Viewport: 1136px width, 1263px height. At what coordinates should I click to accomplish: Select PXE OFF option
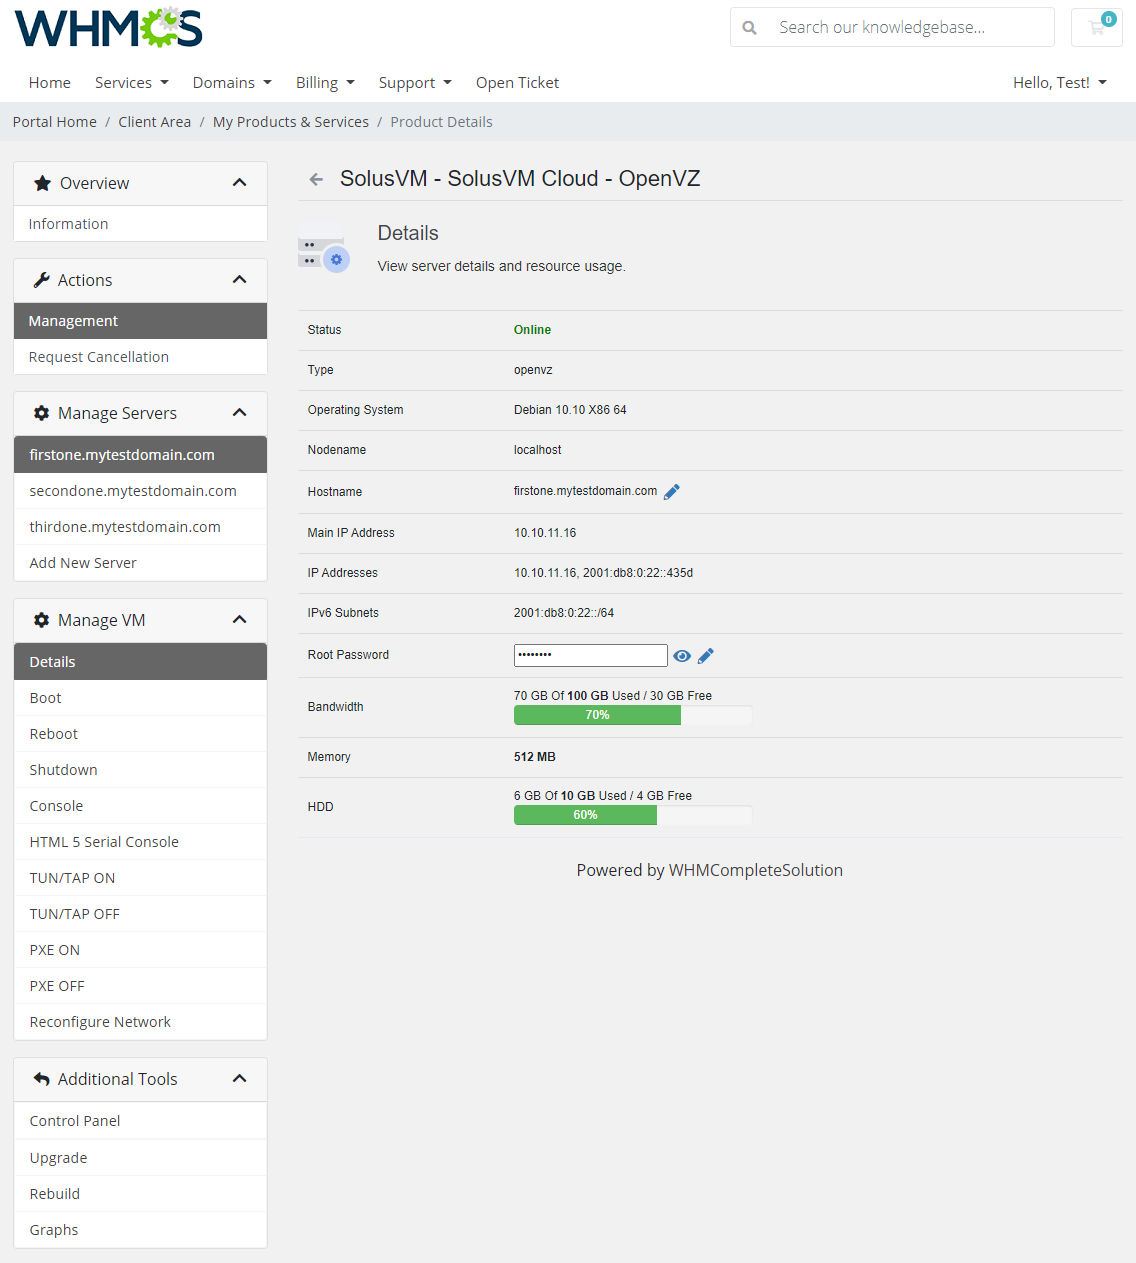(57, 986)
